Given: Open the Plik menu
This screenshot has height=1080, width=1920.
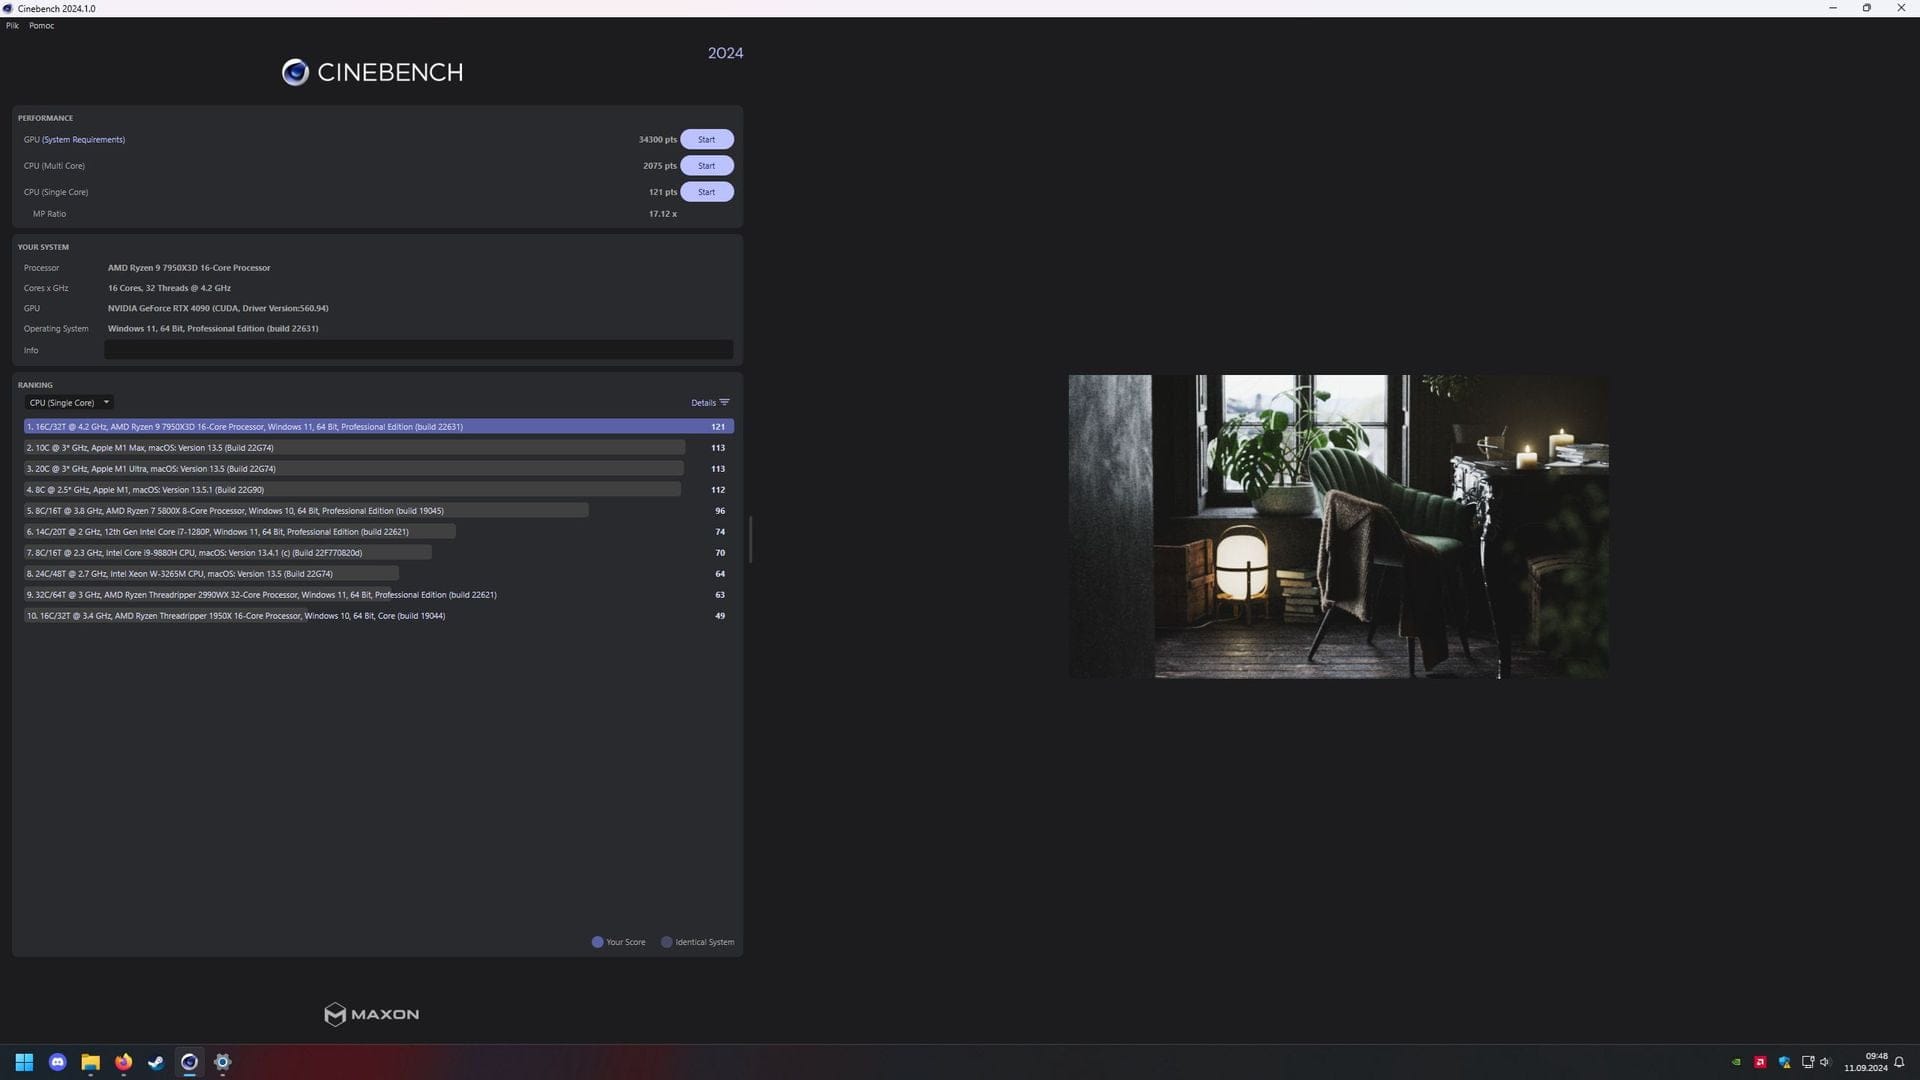Looking at the screenshot, I should pyautogui.click(x=12, y=26).
